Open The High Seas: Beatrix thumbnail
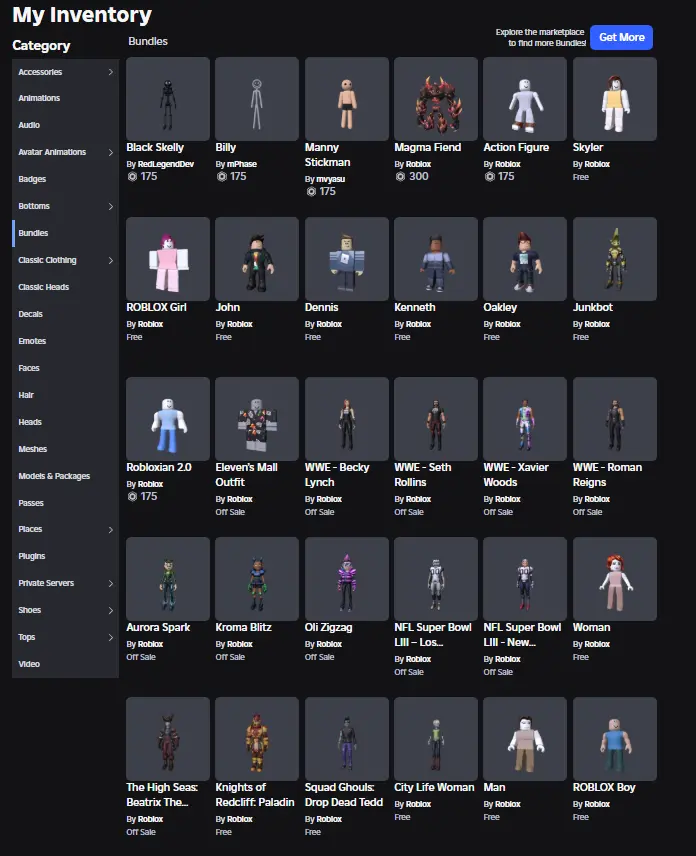 pyautogui.click(x=168, y=739)
